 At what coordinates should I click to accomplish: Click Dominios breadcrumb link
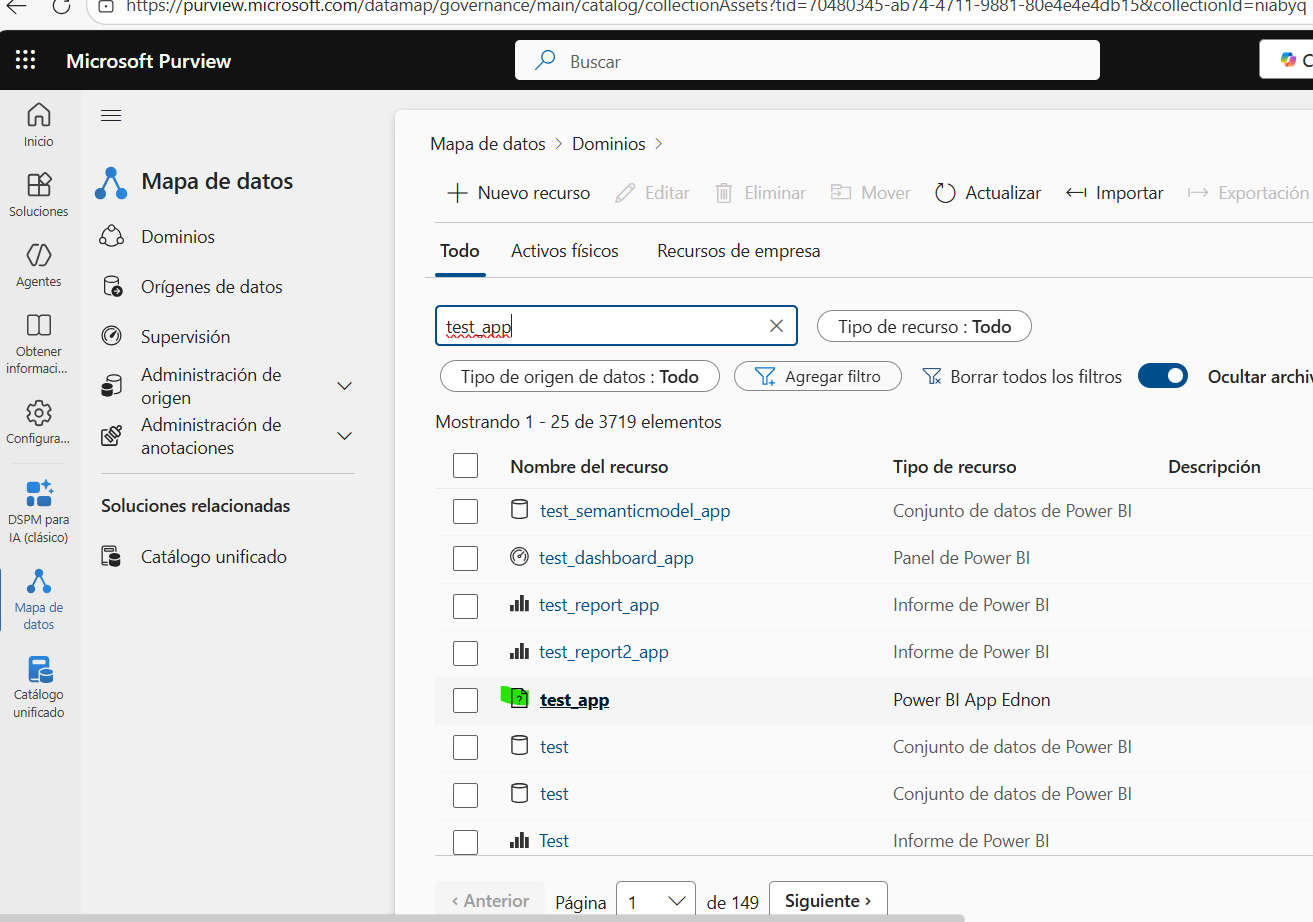coord(609,144)
